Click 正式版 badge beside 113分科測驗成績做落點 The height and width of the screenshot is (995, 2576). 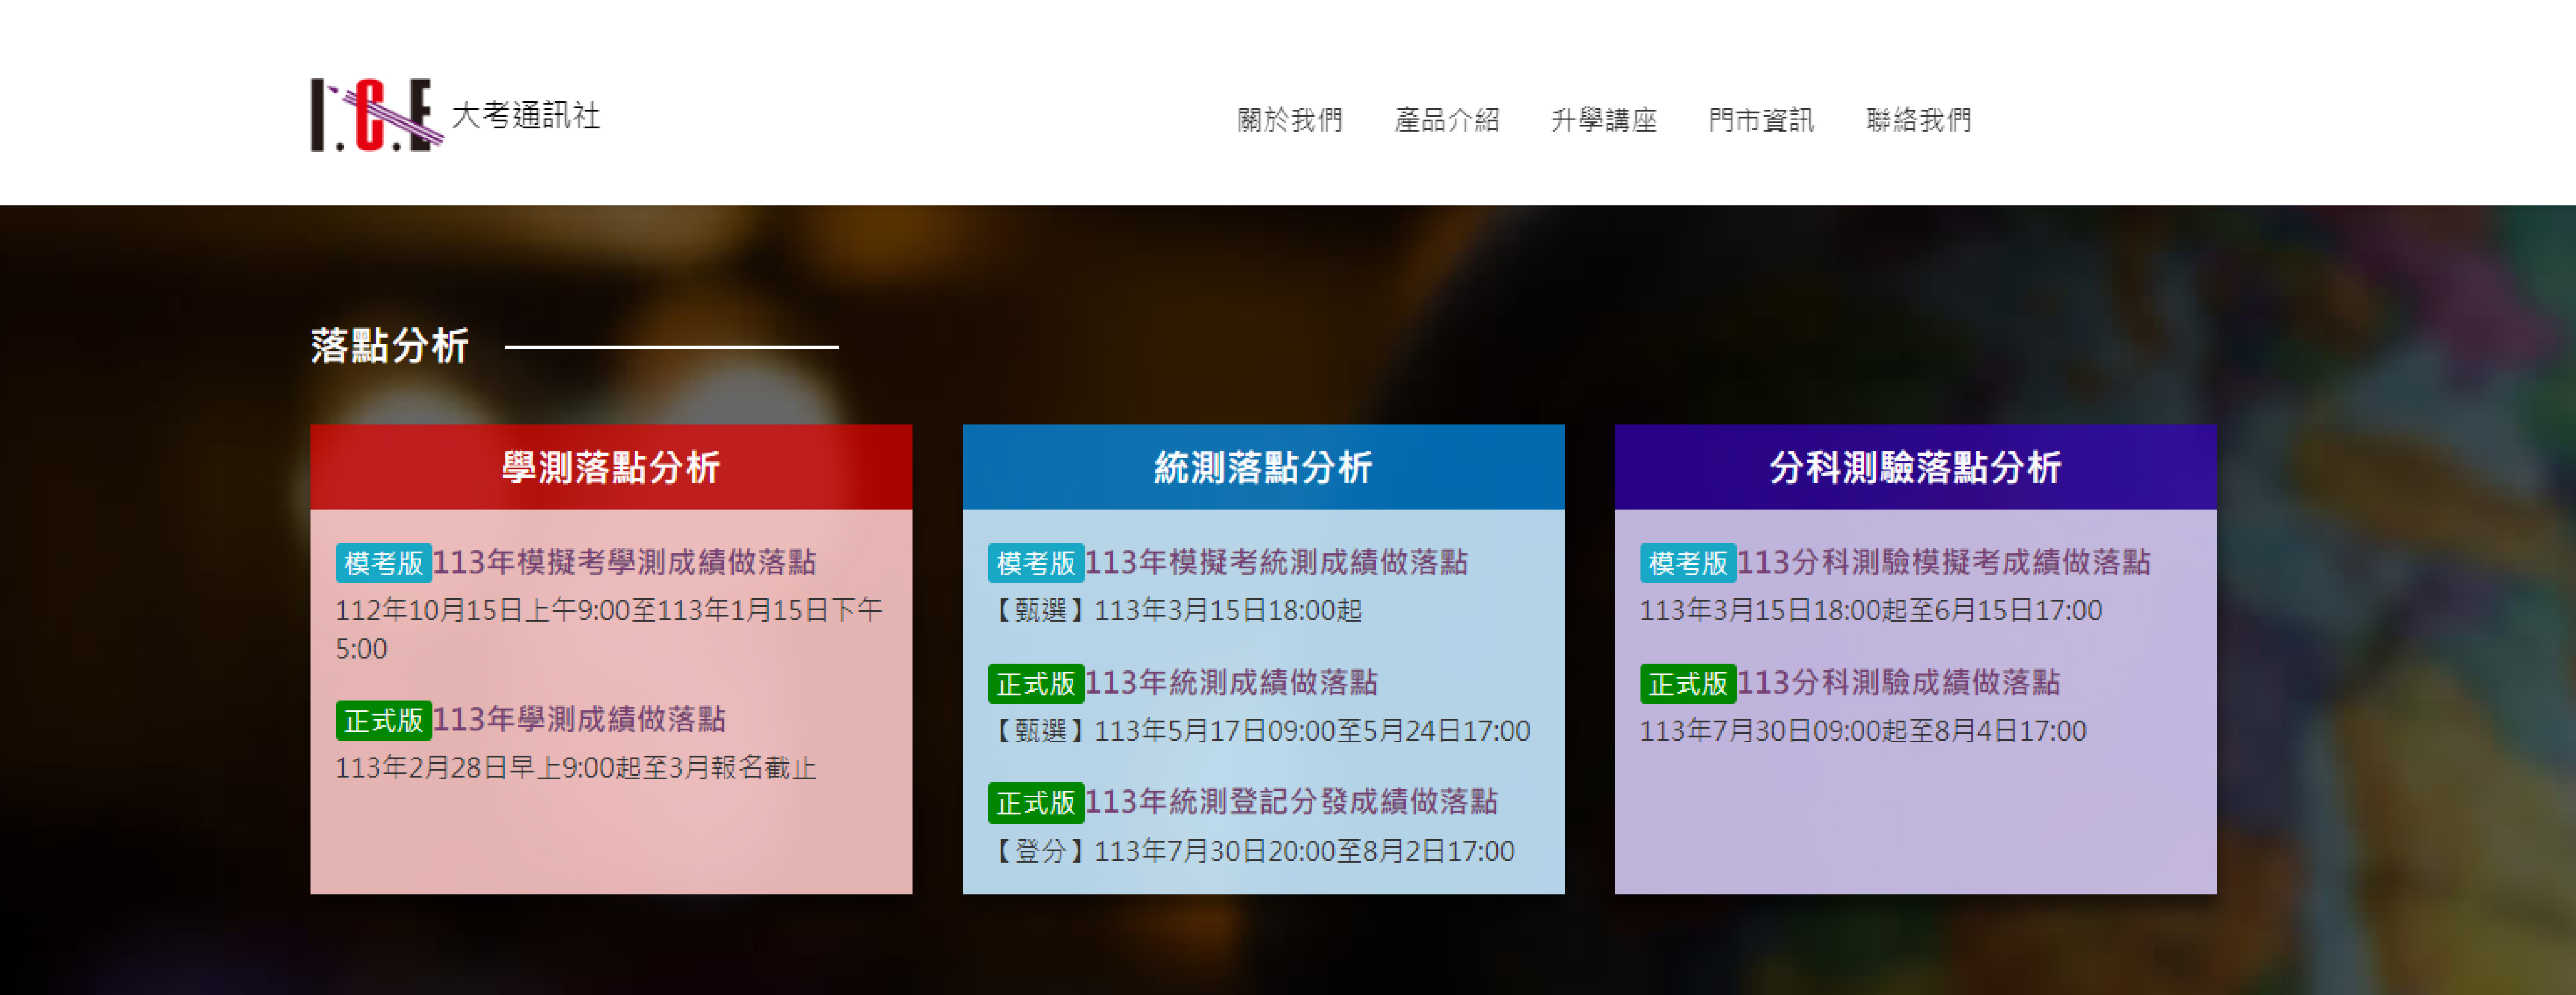coord(1688,683)
